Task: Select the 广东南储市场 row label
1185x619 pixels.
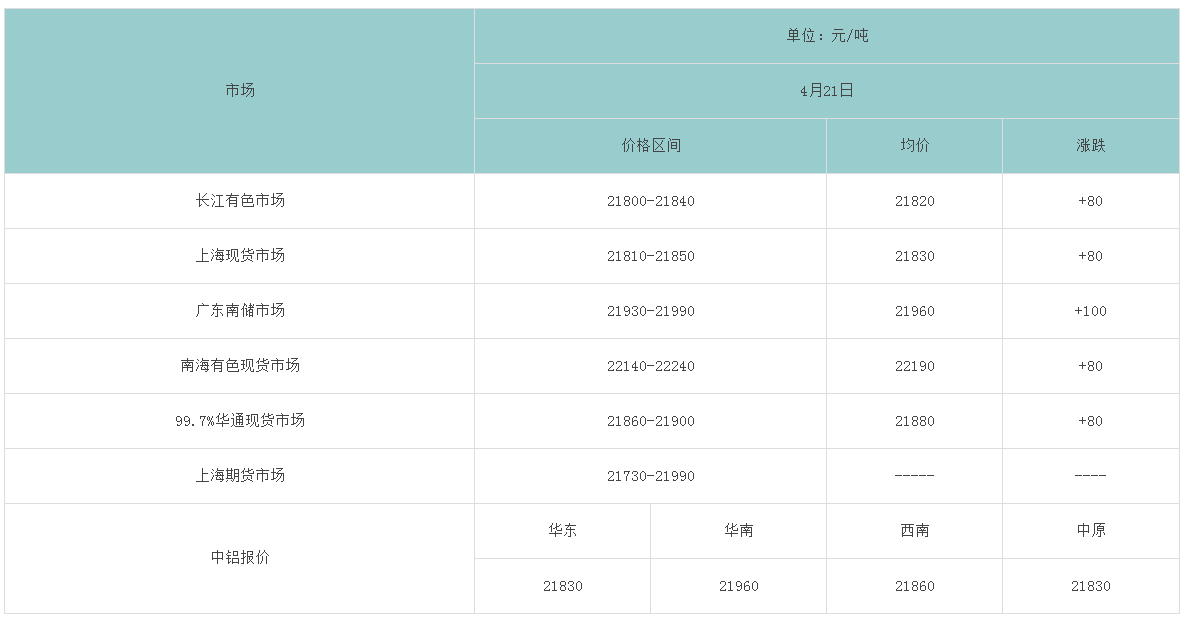Action: tap(240, 311)
